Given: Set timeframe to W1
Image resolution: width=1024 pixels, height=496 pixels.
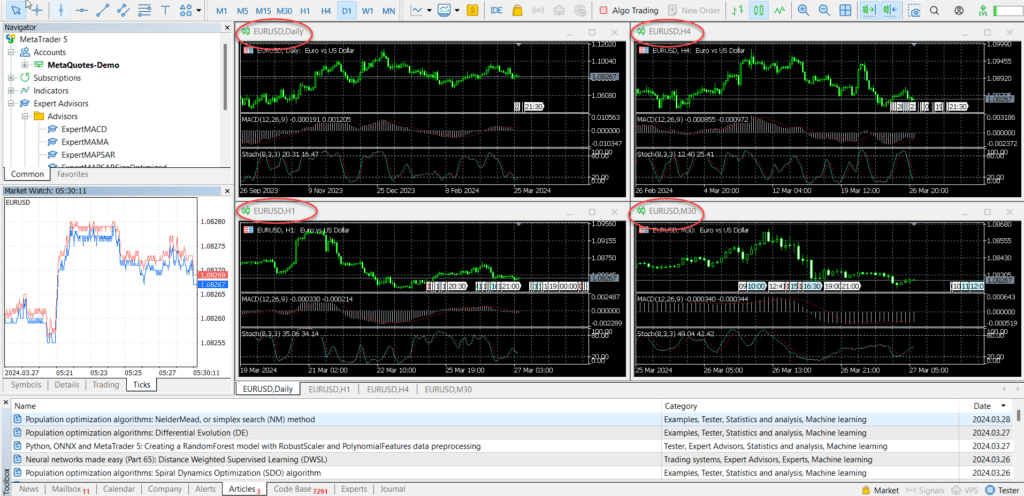Looking at the screenshot, I should point(368,10).
